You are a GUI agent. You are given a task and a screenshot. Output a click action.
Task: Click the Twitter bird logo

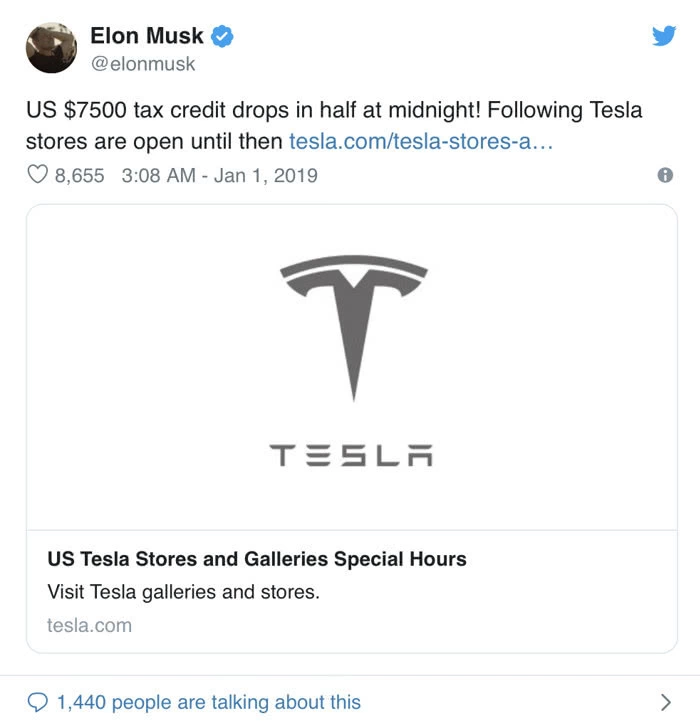pos(664,36)
